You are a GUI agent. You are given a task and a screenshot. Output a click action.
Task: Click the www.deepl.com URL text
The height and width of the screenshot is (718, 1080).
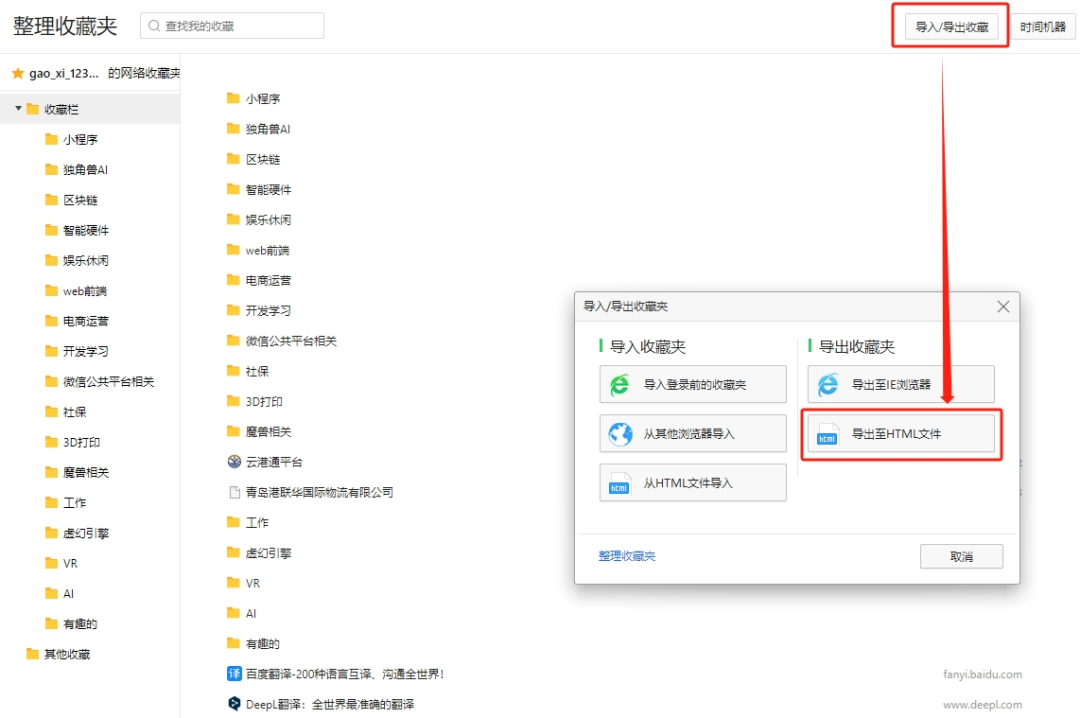point(982,705)
